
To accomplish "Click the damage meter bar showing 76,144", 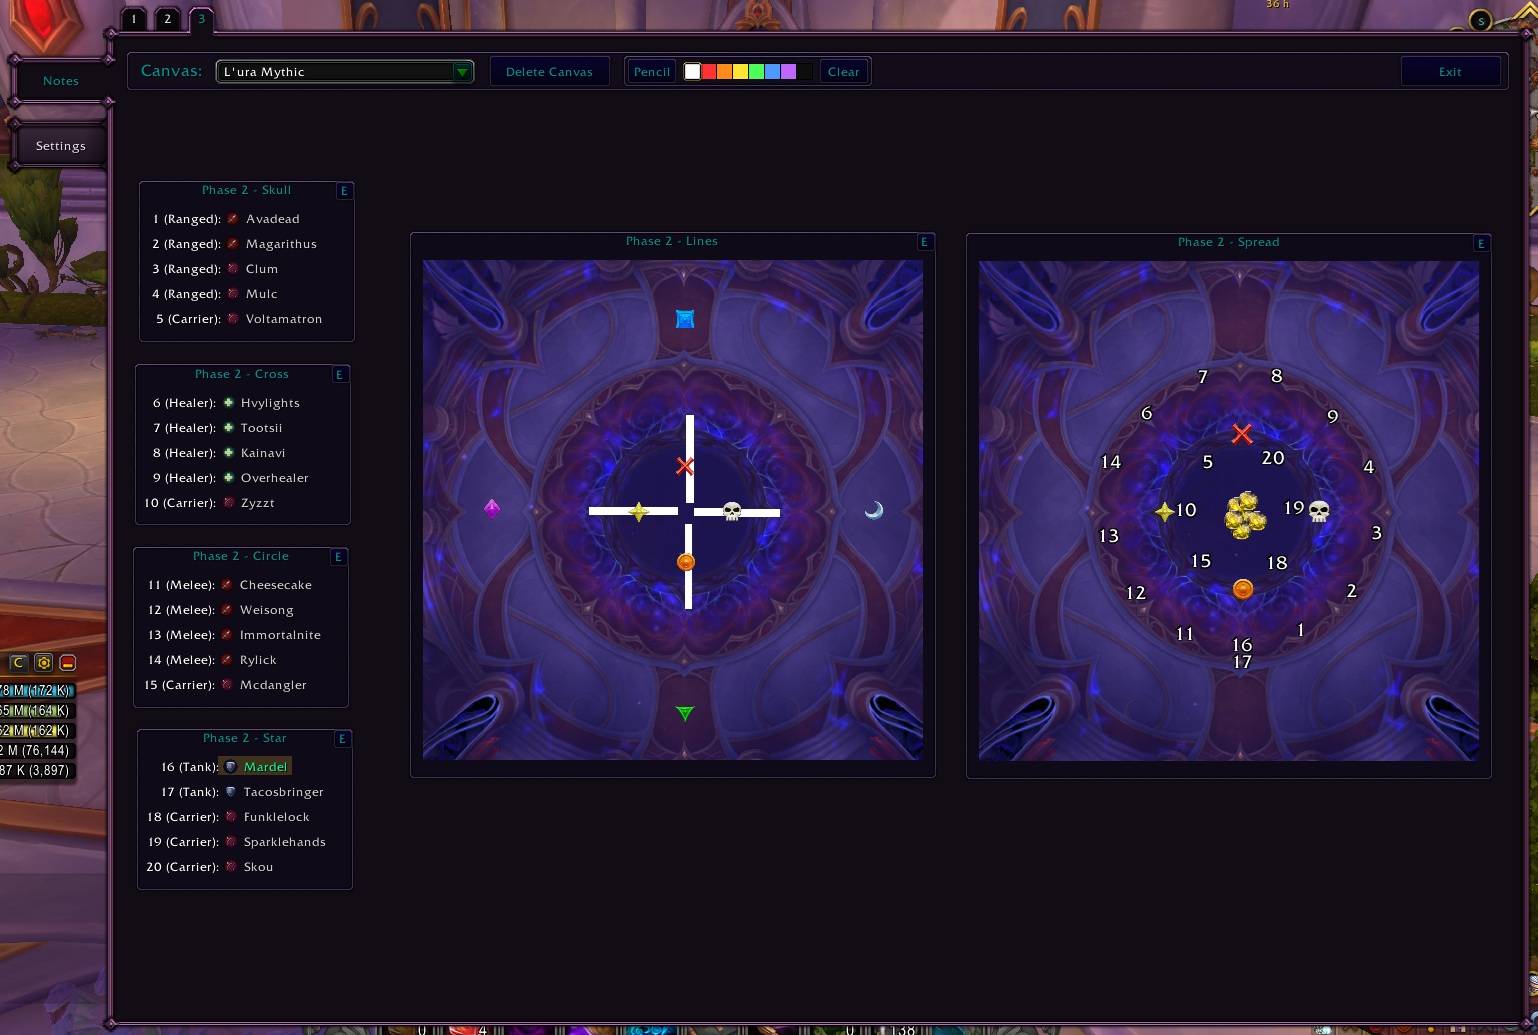I will pyautogui.click(x=37, y=751).
